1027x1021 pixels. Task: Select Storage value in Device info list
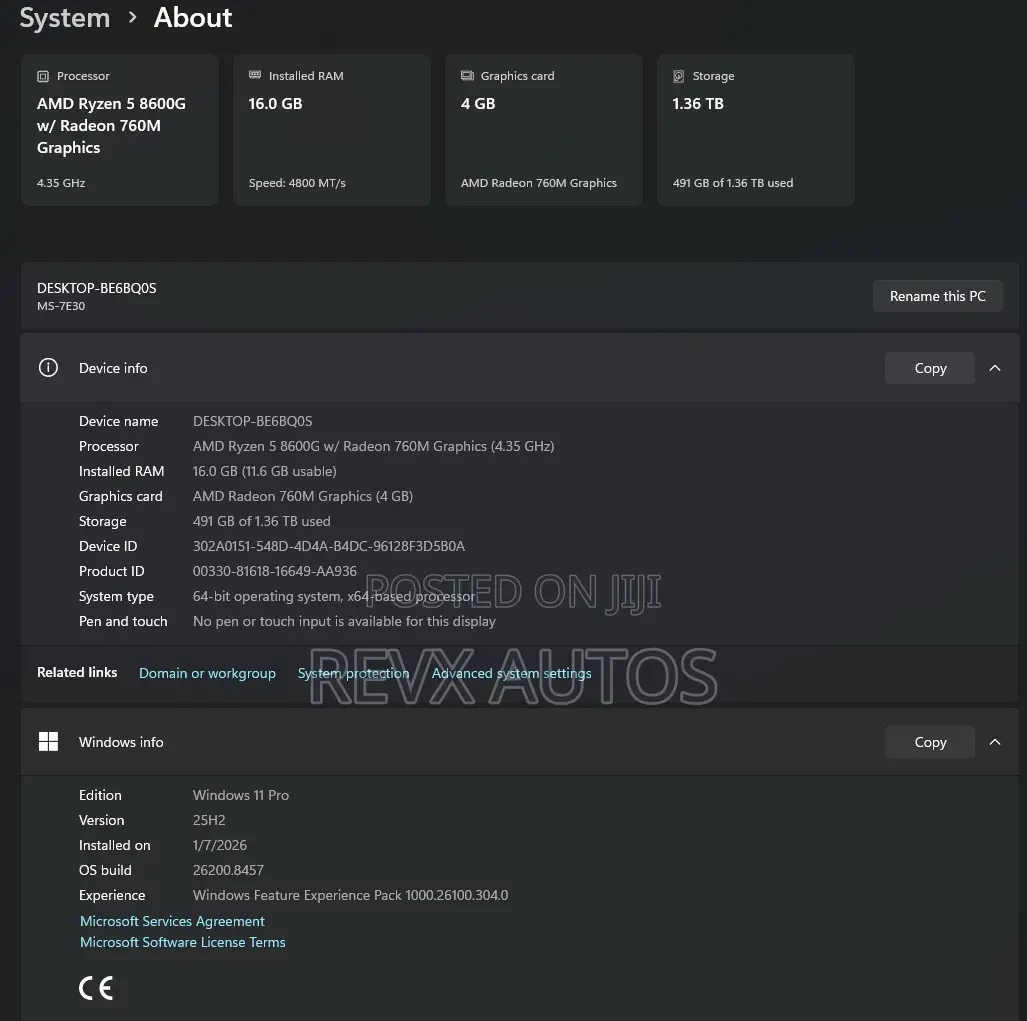[261, 521]
